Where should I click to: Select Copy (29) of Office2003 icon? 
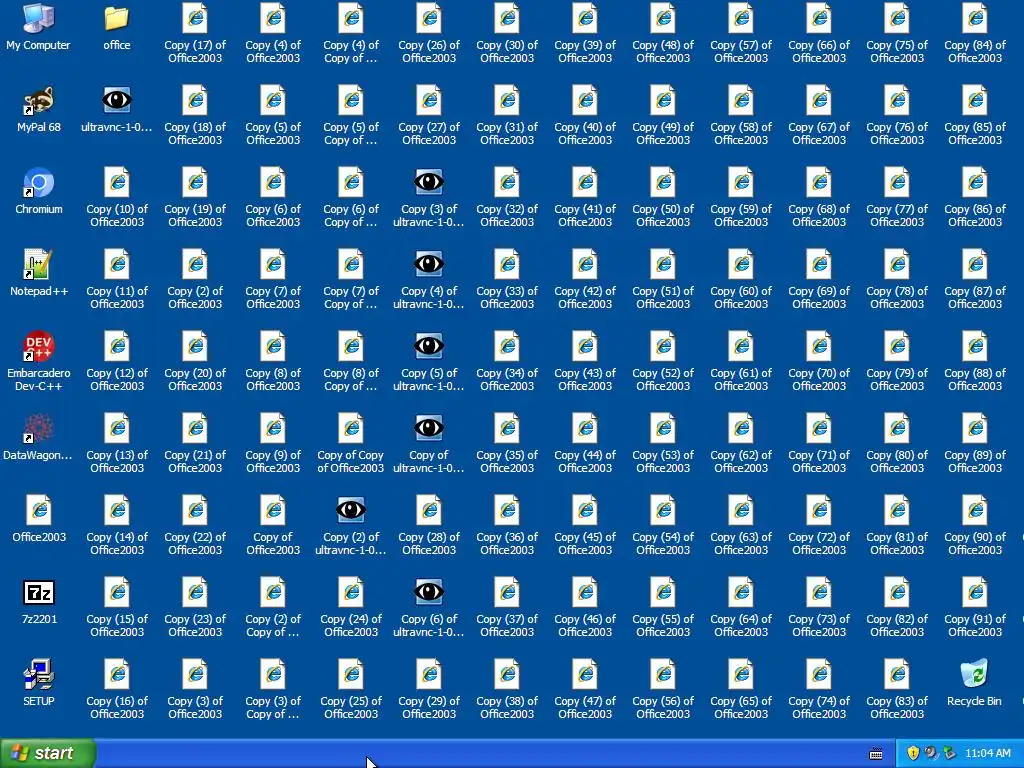click(428, 675)
